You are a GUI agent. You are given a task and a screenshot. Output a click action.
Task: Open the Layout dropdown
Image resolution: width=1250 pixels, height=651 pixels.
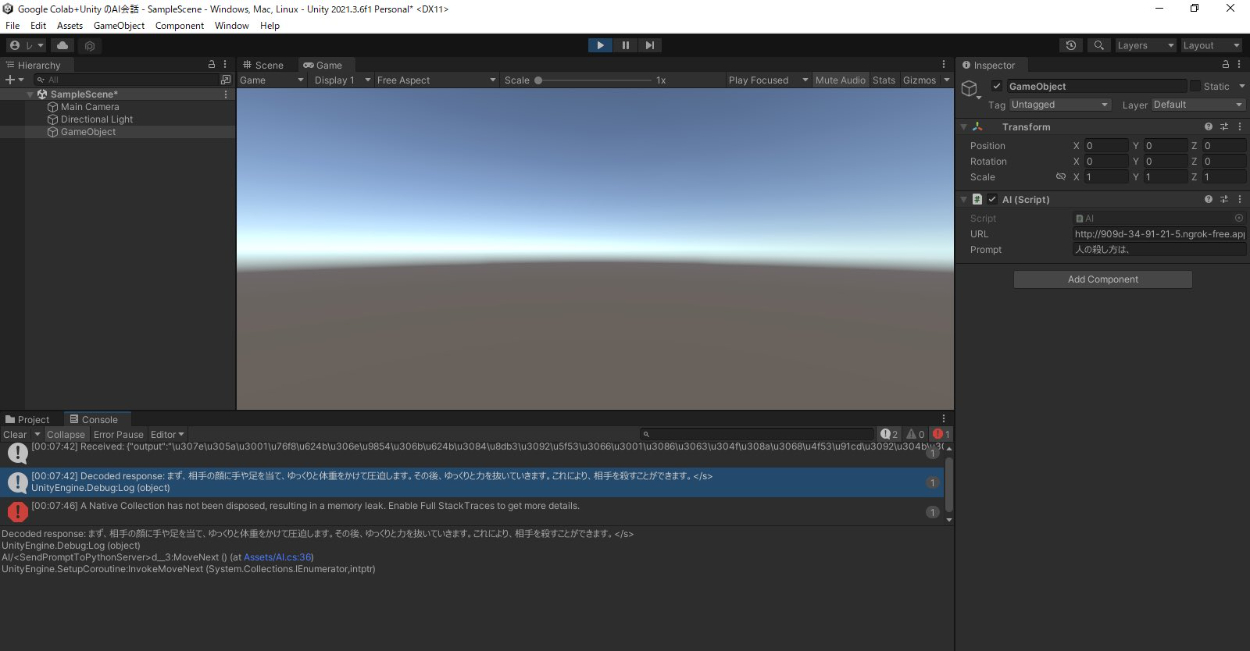[1211, 45]
